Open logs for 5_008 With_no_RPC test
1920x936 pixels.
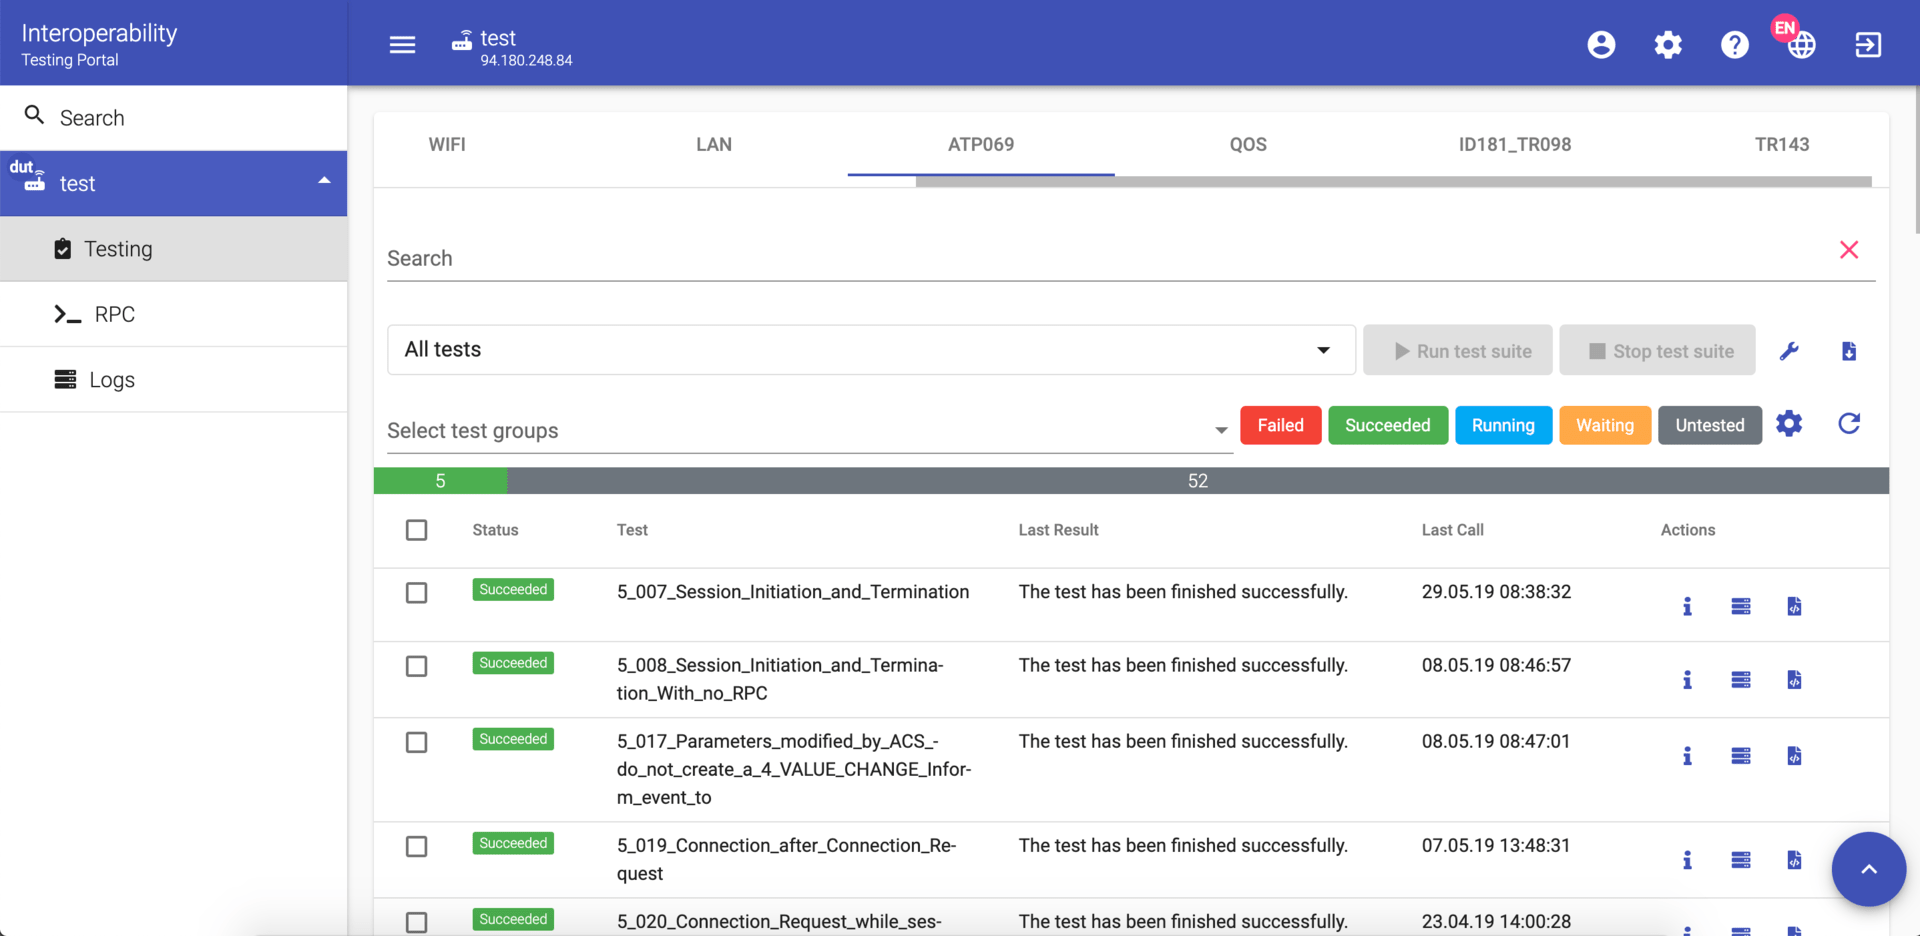tap(1741, 680)
